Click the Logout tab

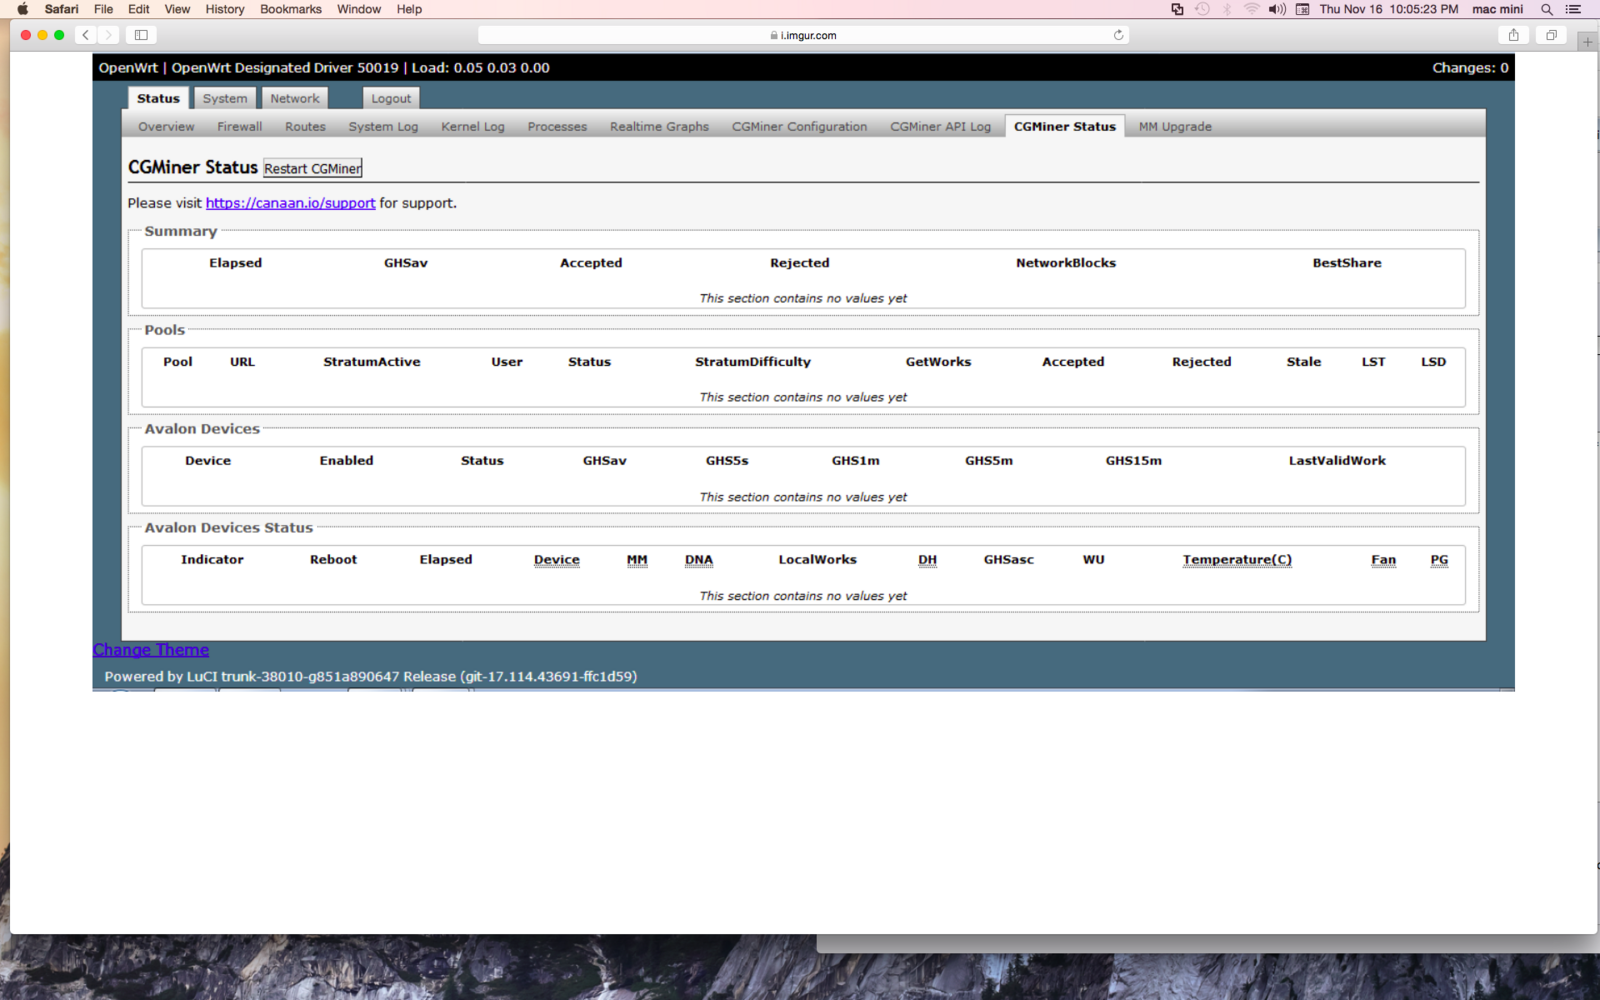point(391,98)
